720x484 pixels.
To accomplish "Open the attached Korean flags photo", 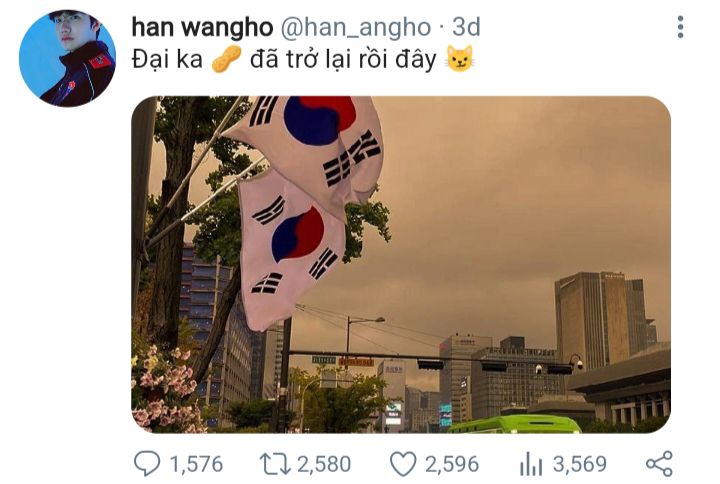I will (x=401, y=265).
